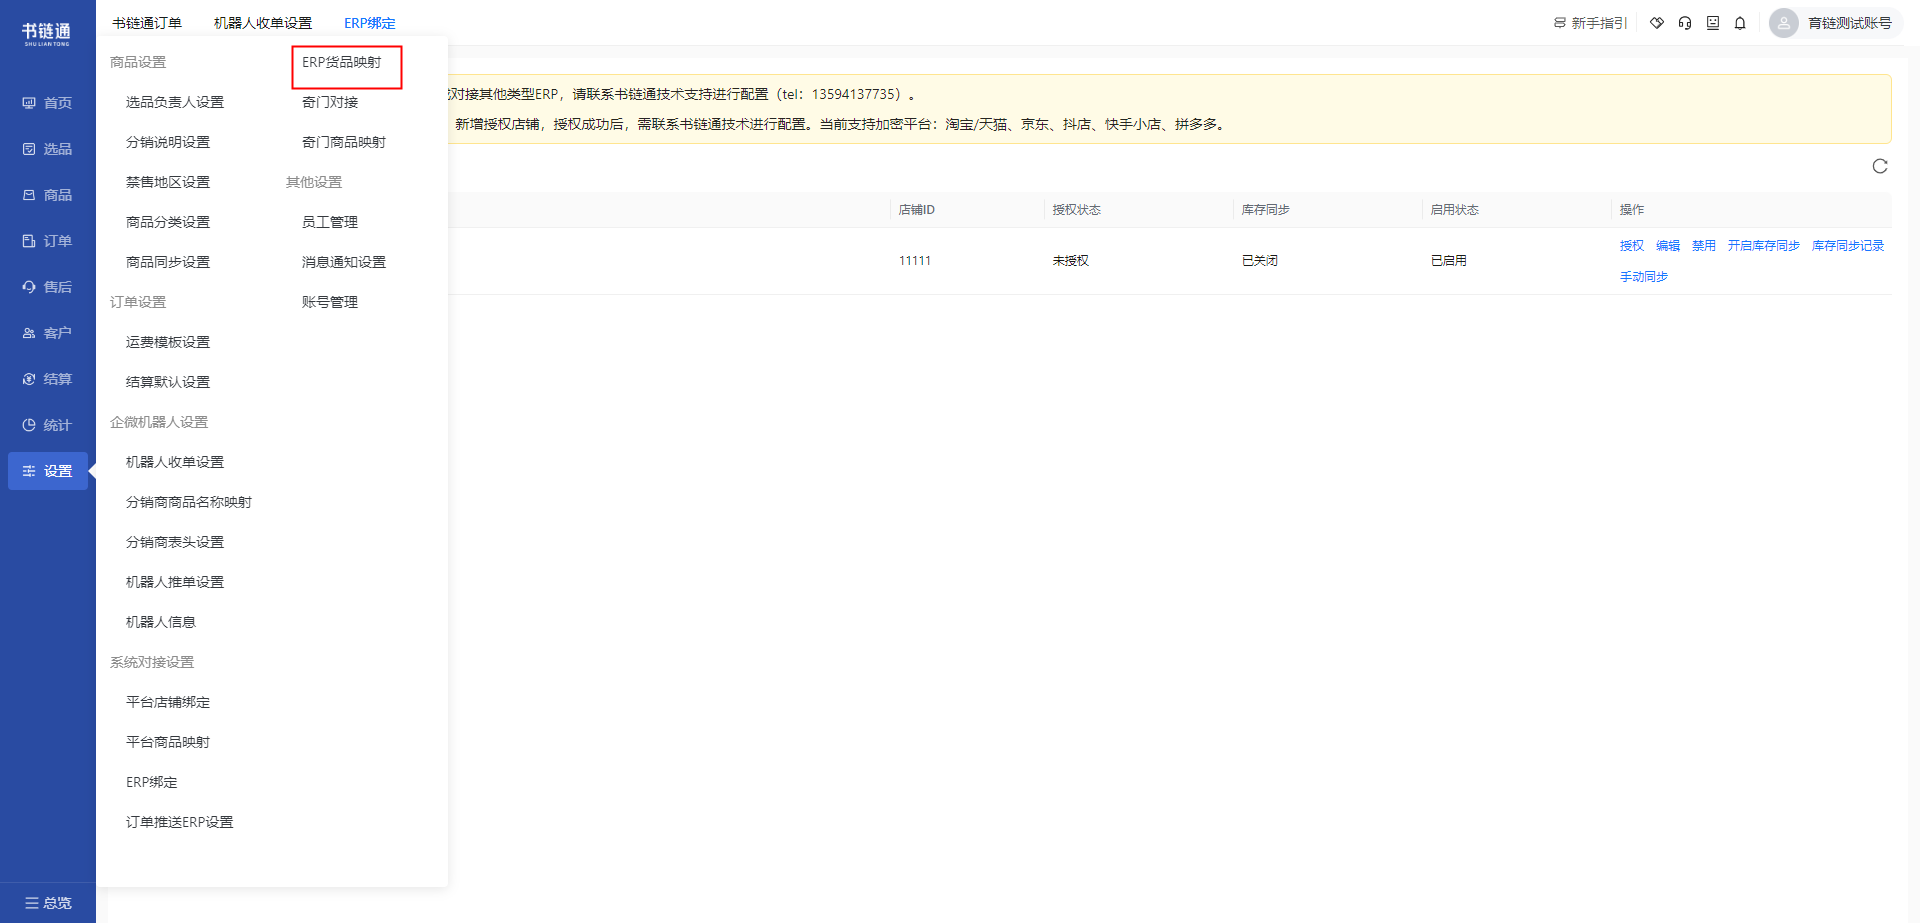Open 机器人收单设置 in the settings menu
Image resolution: width=1920 pixels, height=923 pixels.
coord(175,462)
